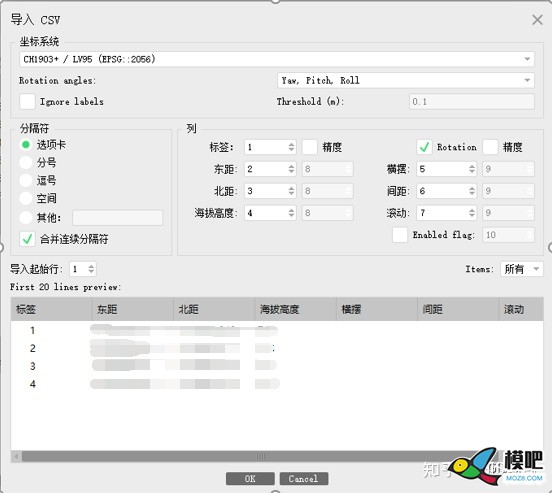552x493 pixels.
Task: Click the horizontal scrollbar of the preview
Action: [261, 456]
